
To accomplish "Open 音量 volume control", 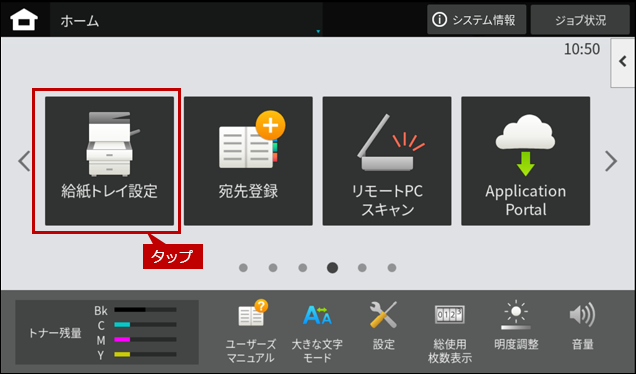I will click(582, 326).
